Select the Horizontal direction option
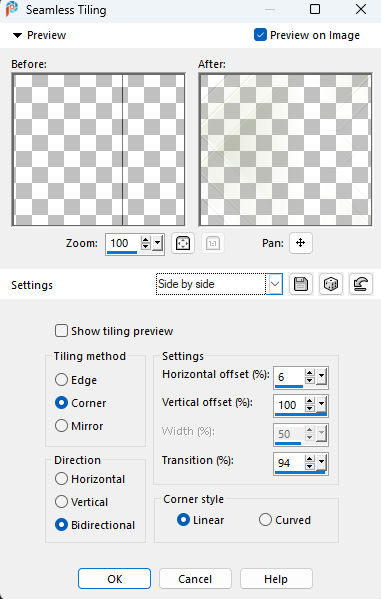This screenshot has height=599, width=381. coord(61,479)
